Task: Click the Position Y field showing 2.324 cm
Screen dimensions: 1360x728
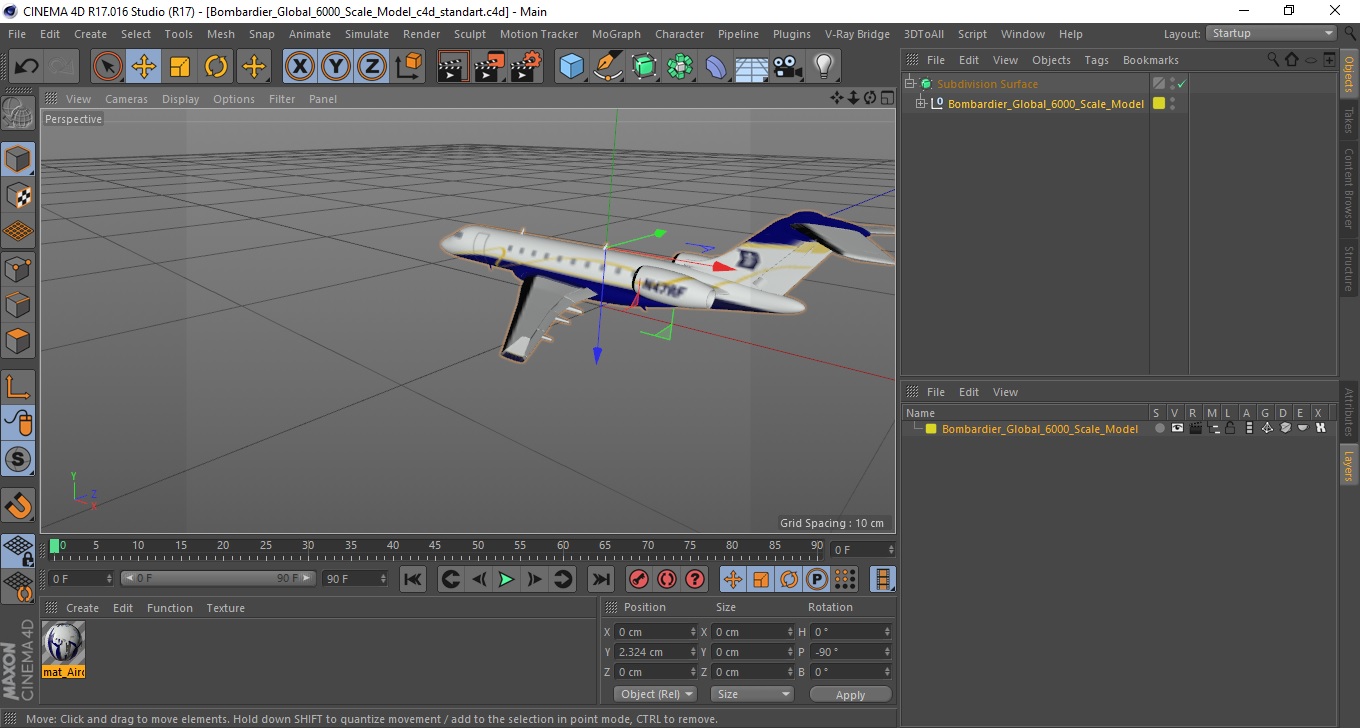Action: 655,652
